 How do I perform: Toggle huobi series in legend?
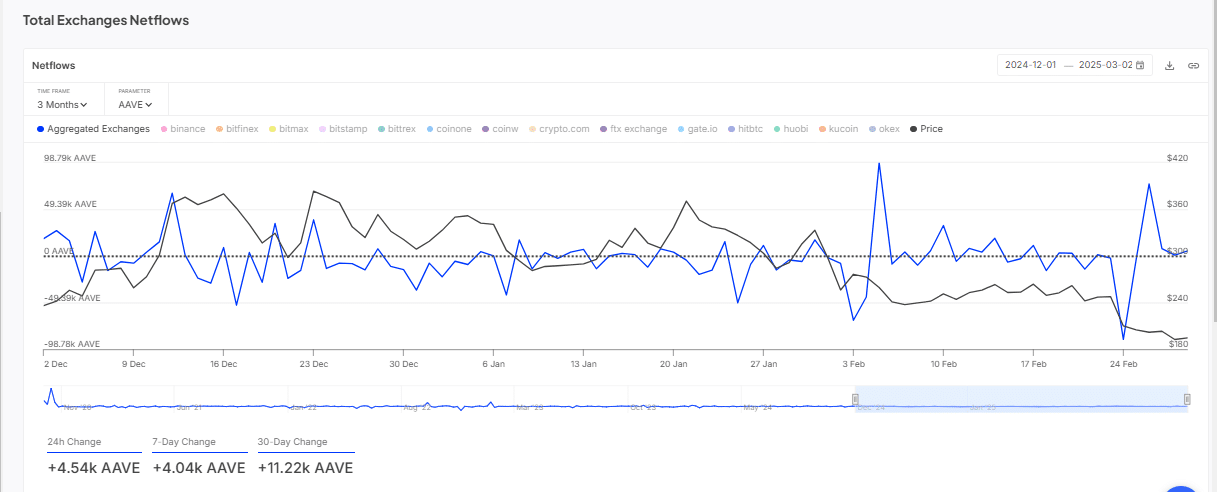pos(791,129)
